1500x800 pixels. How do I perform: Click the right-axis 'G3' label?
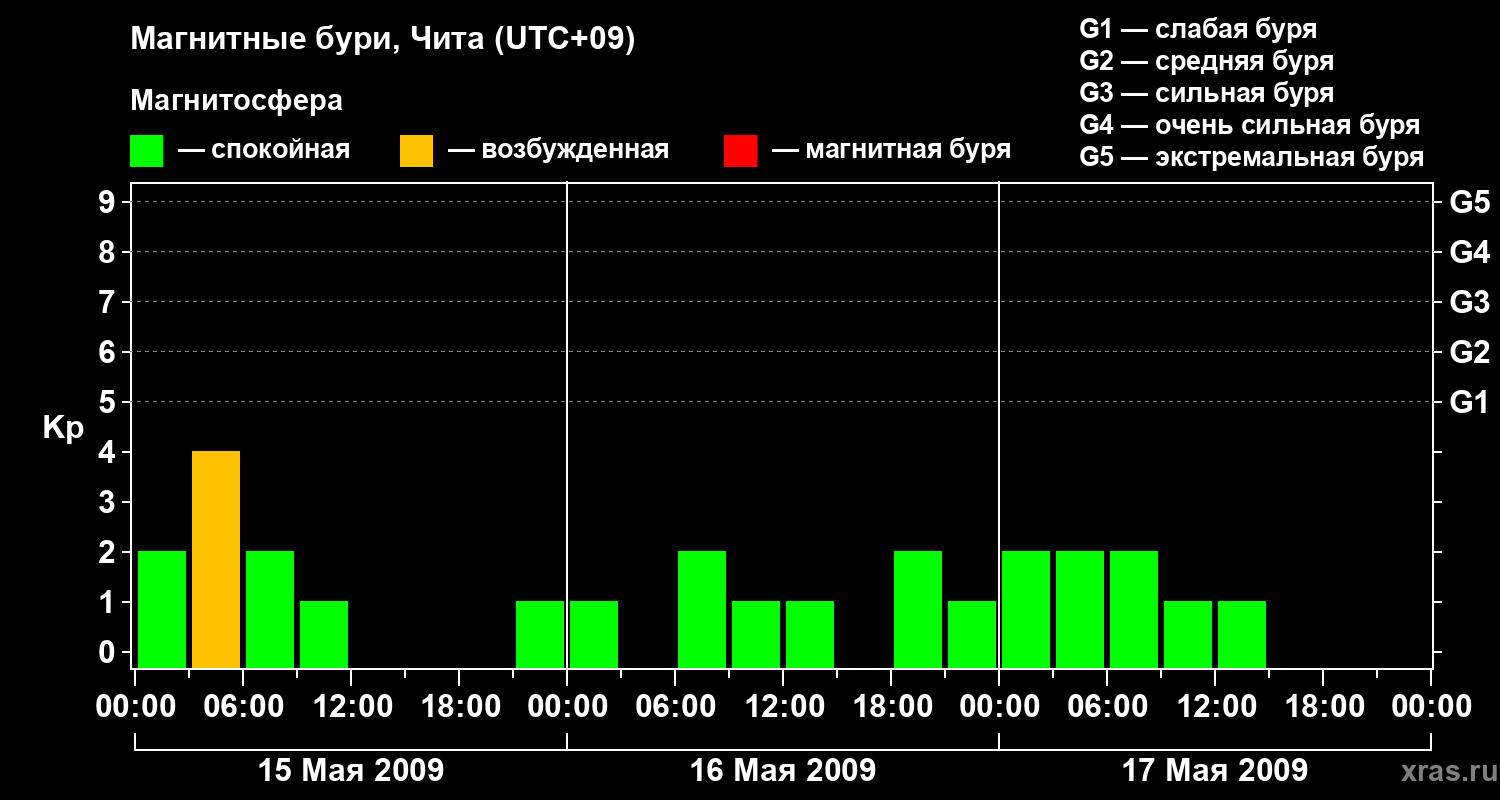1469,302
